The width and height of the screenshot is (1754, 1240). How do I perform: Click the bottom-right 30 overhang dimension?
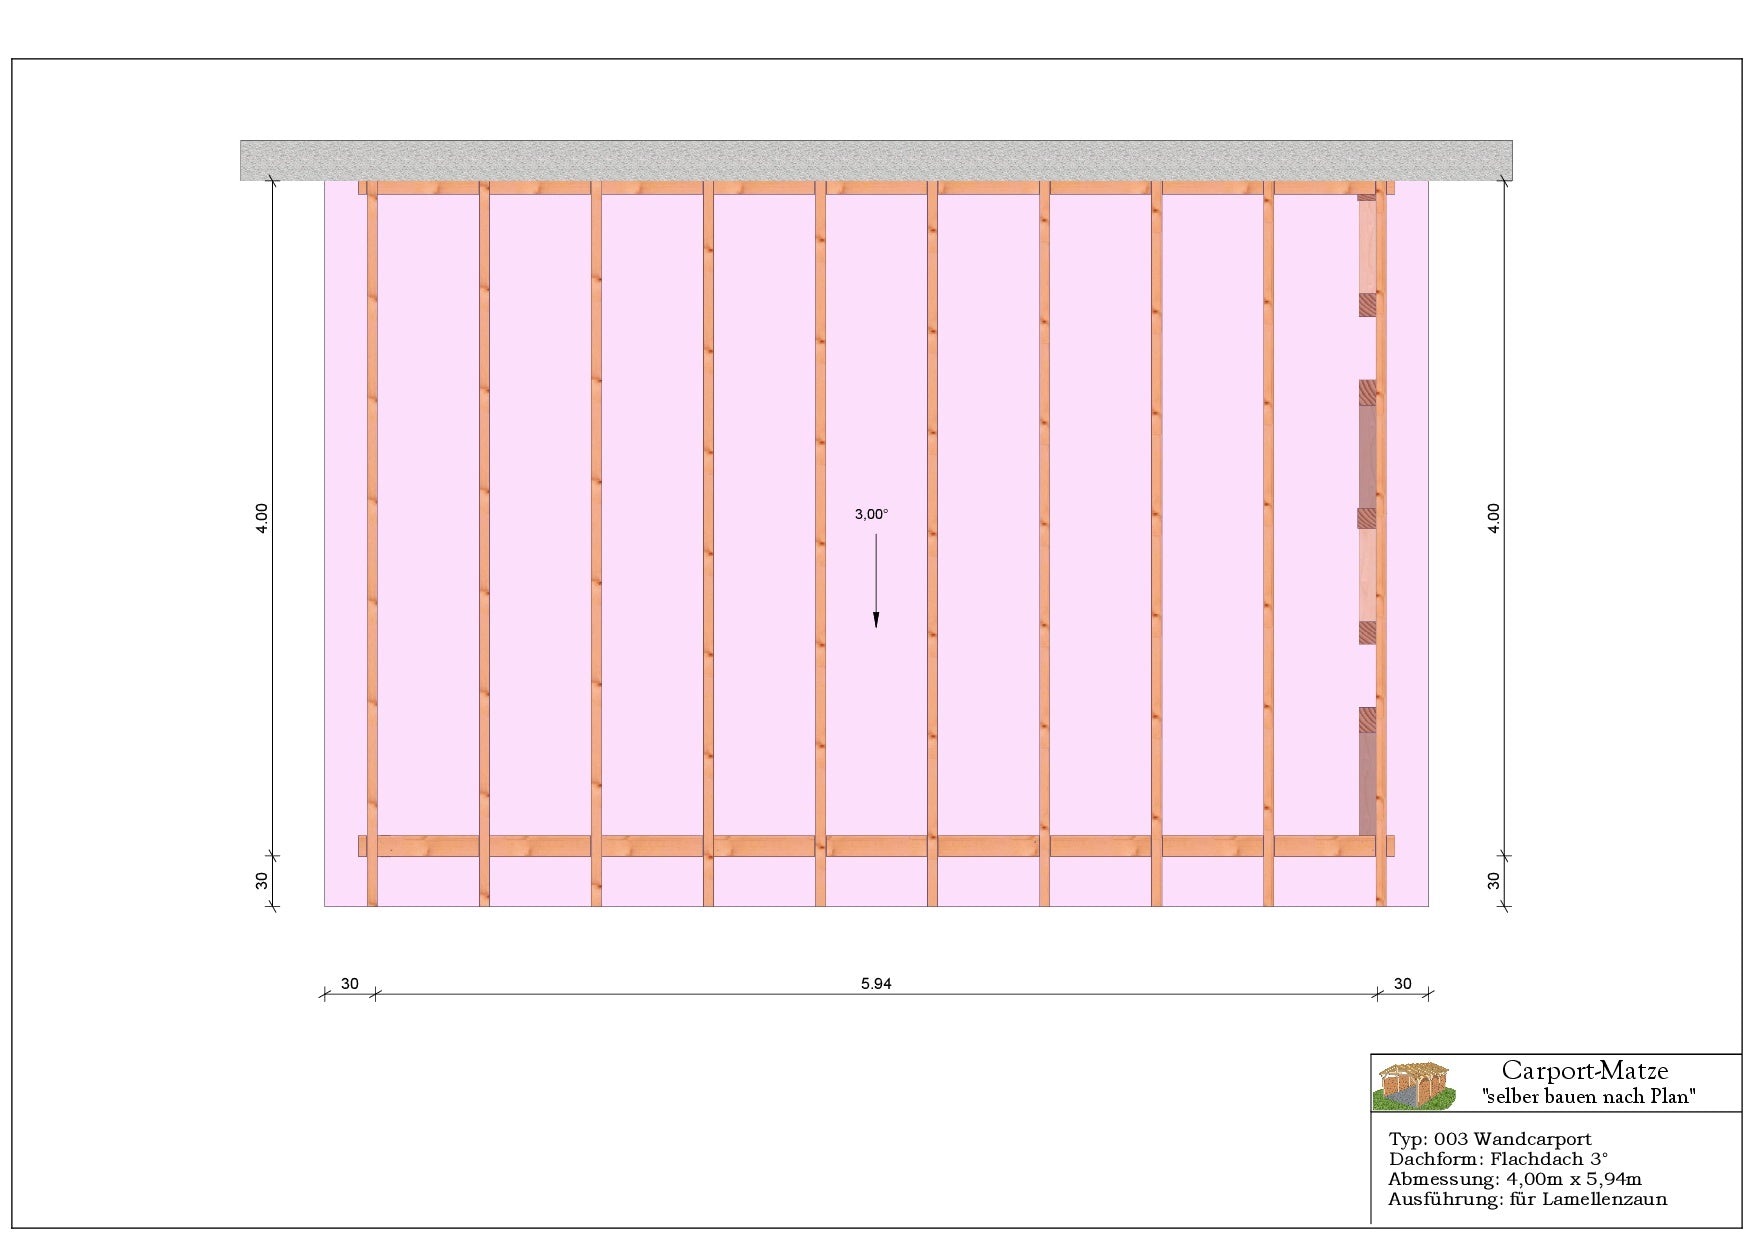(x=1402, y=984)
